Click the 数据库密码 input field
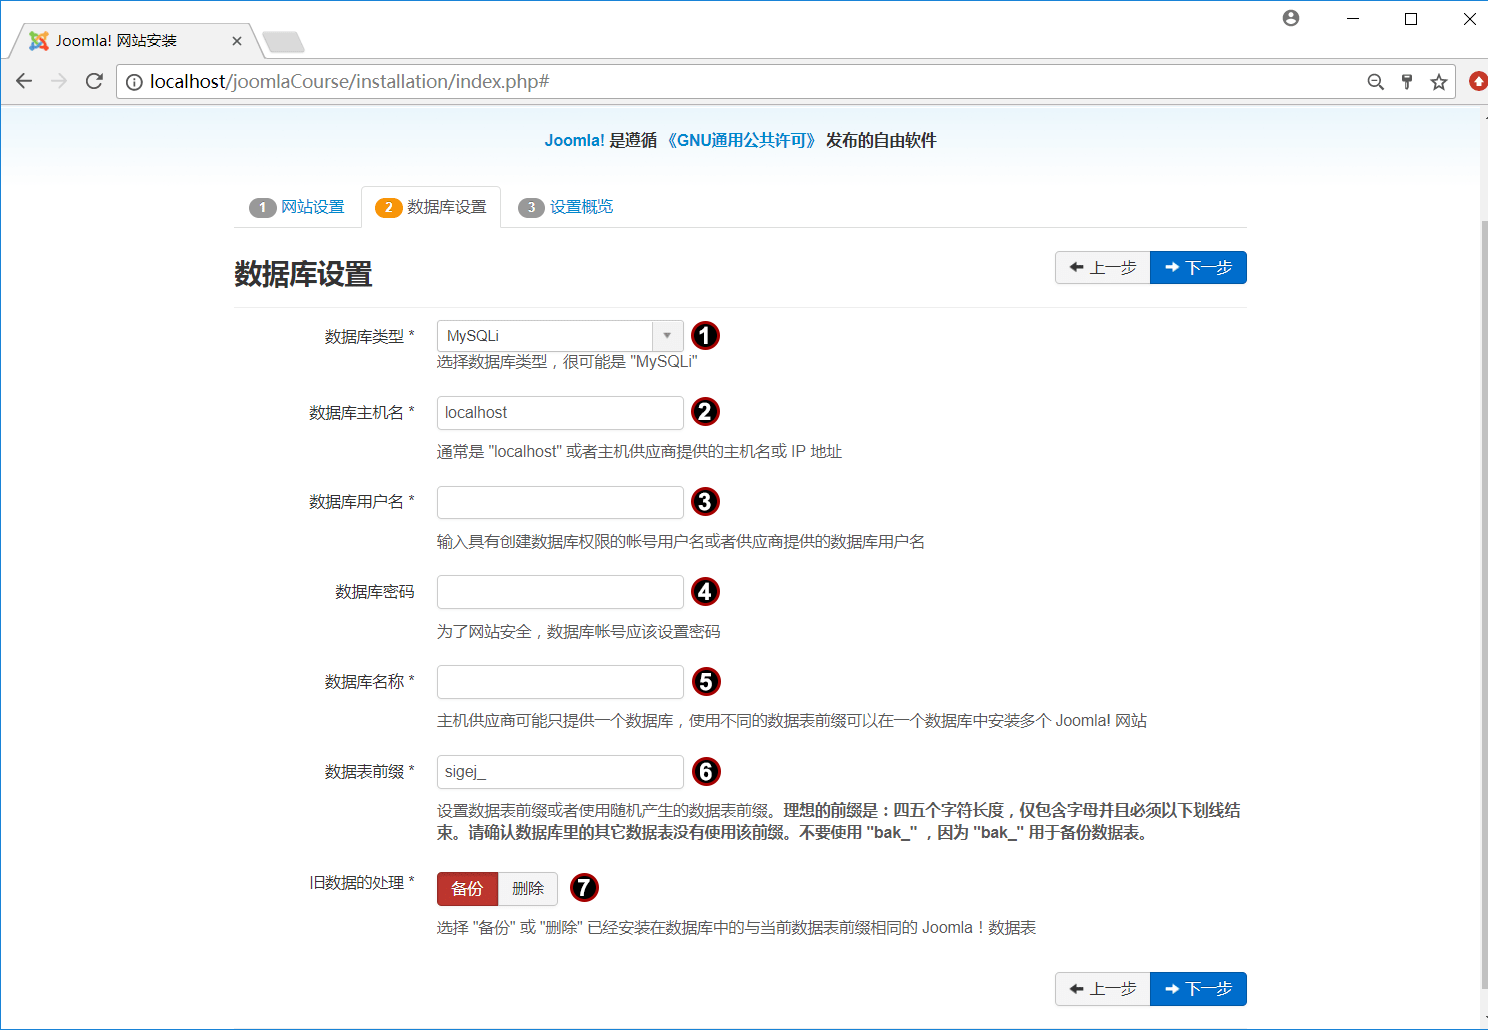 (x=560, y=592)
